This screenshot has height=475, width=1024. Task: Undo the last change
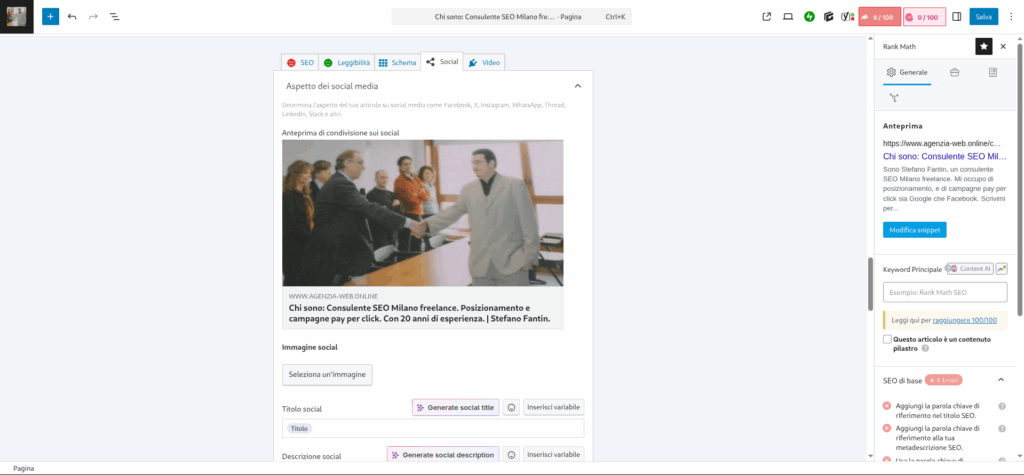pos(72,16)
